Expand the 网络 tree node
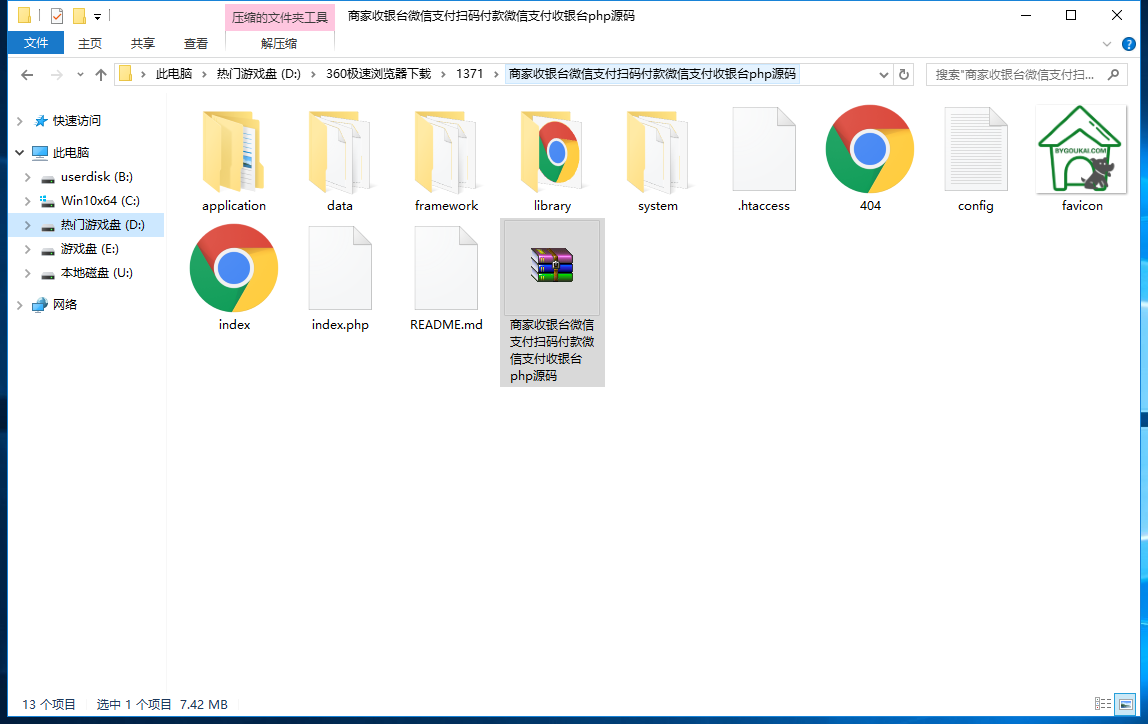Image resolution: width=1148 pixels, height=724 pixels. point(19,305)
